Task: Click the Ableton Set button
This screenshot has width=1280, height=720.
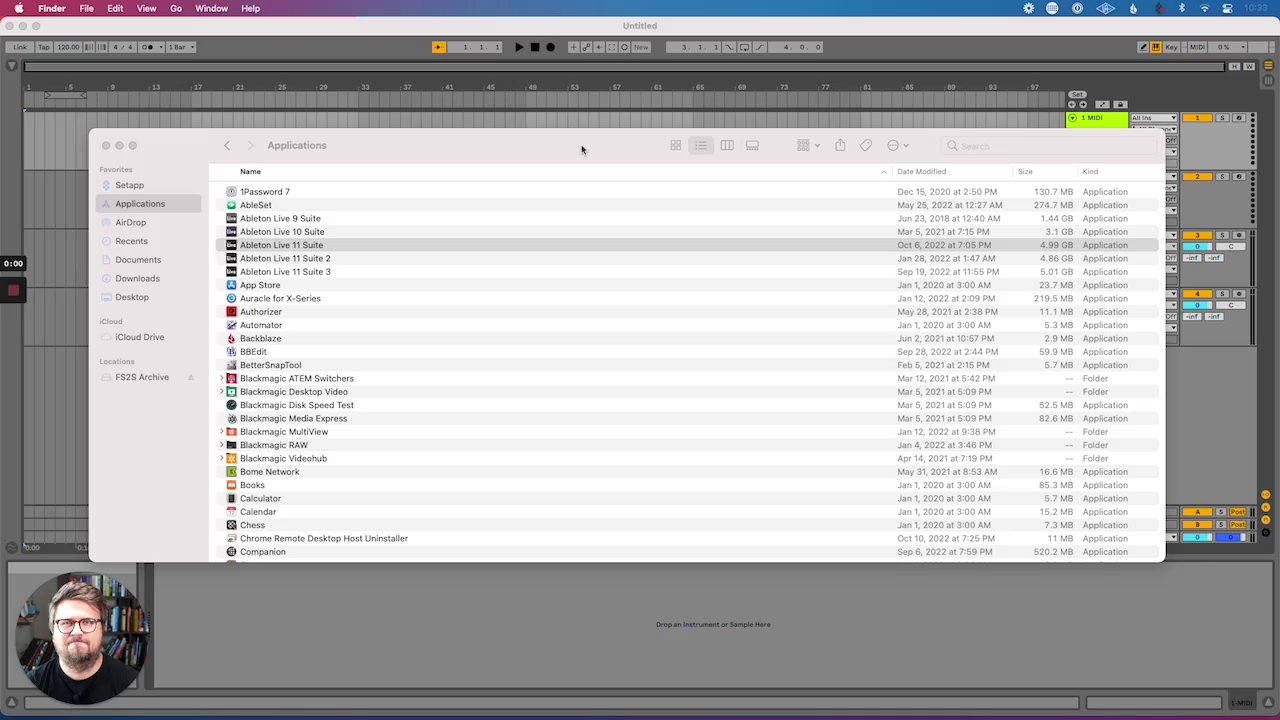Action: pyautogui.click(x=1077, y=94)
